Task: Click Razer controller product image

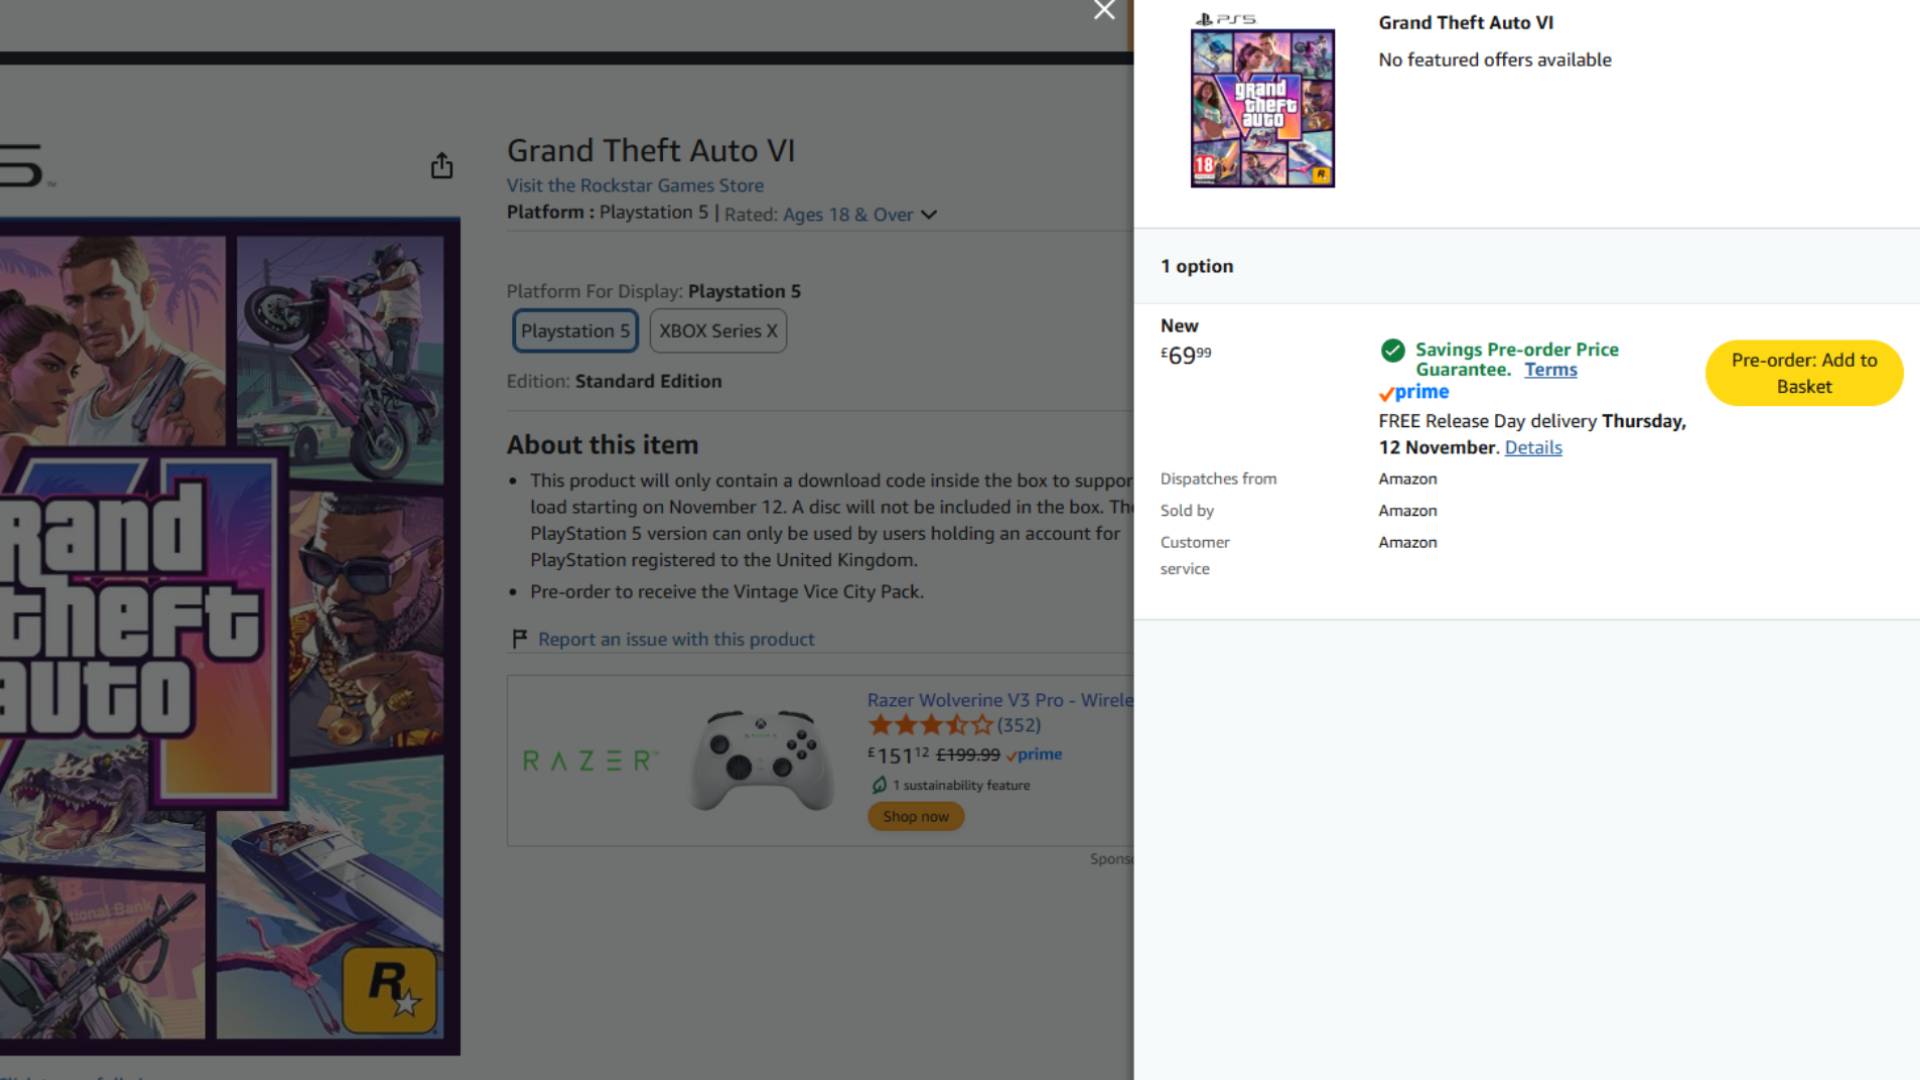Action: point(762,760)
